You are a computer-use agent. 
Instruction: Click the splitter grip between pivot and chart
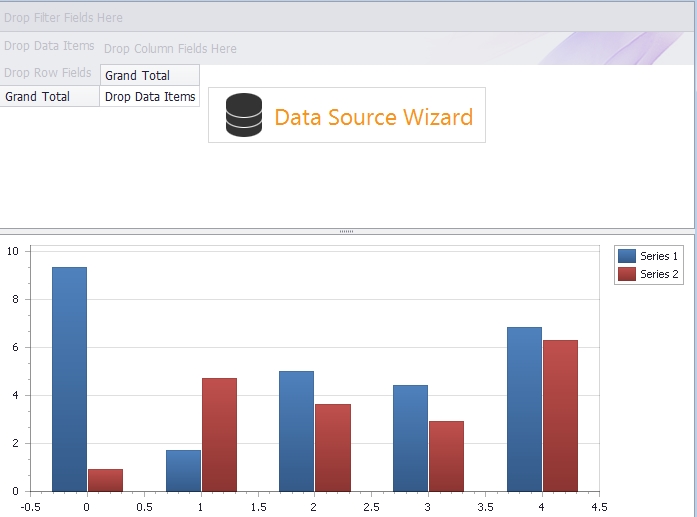point(346,231)
